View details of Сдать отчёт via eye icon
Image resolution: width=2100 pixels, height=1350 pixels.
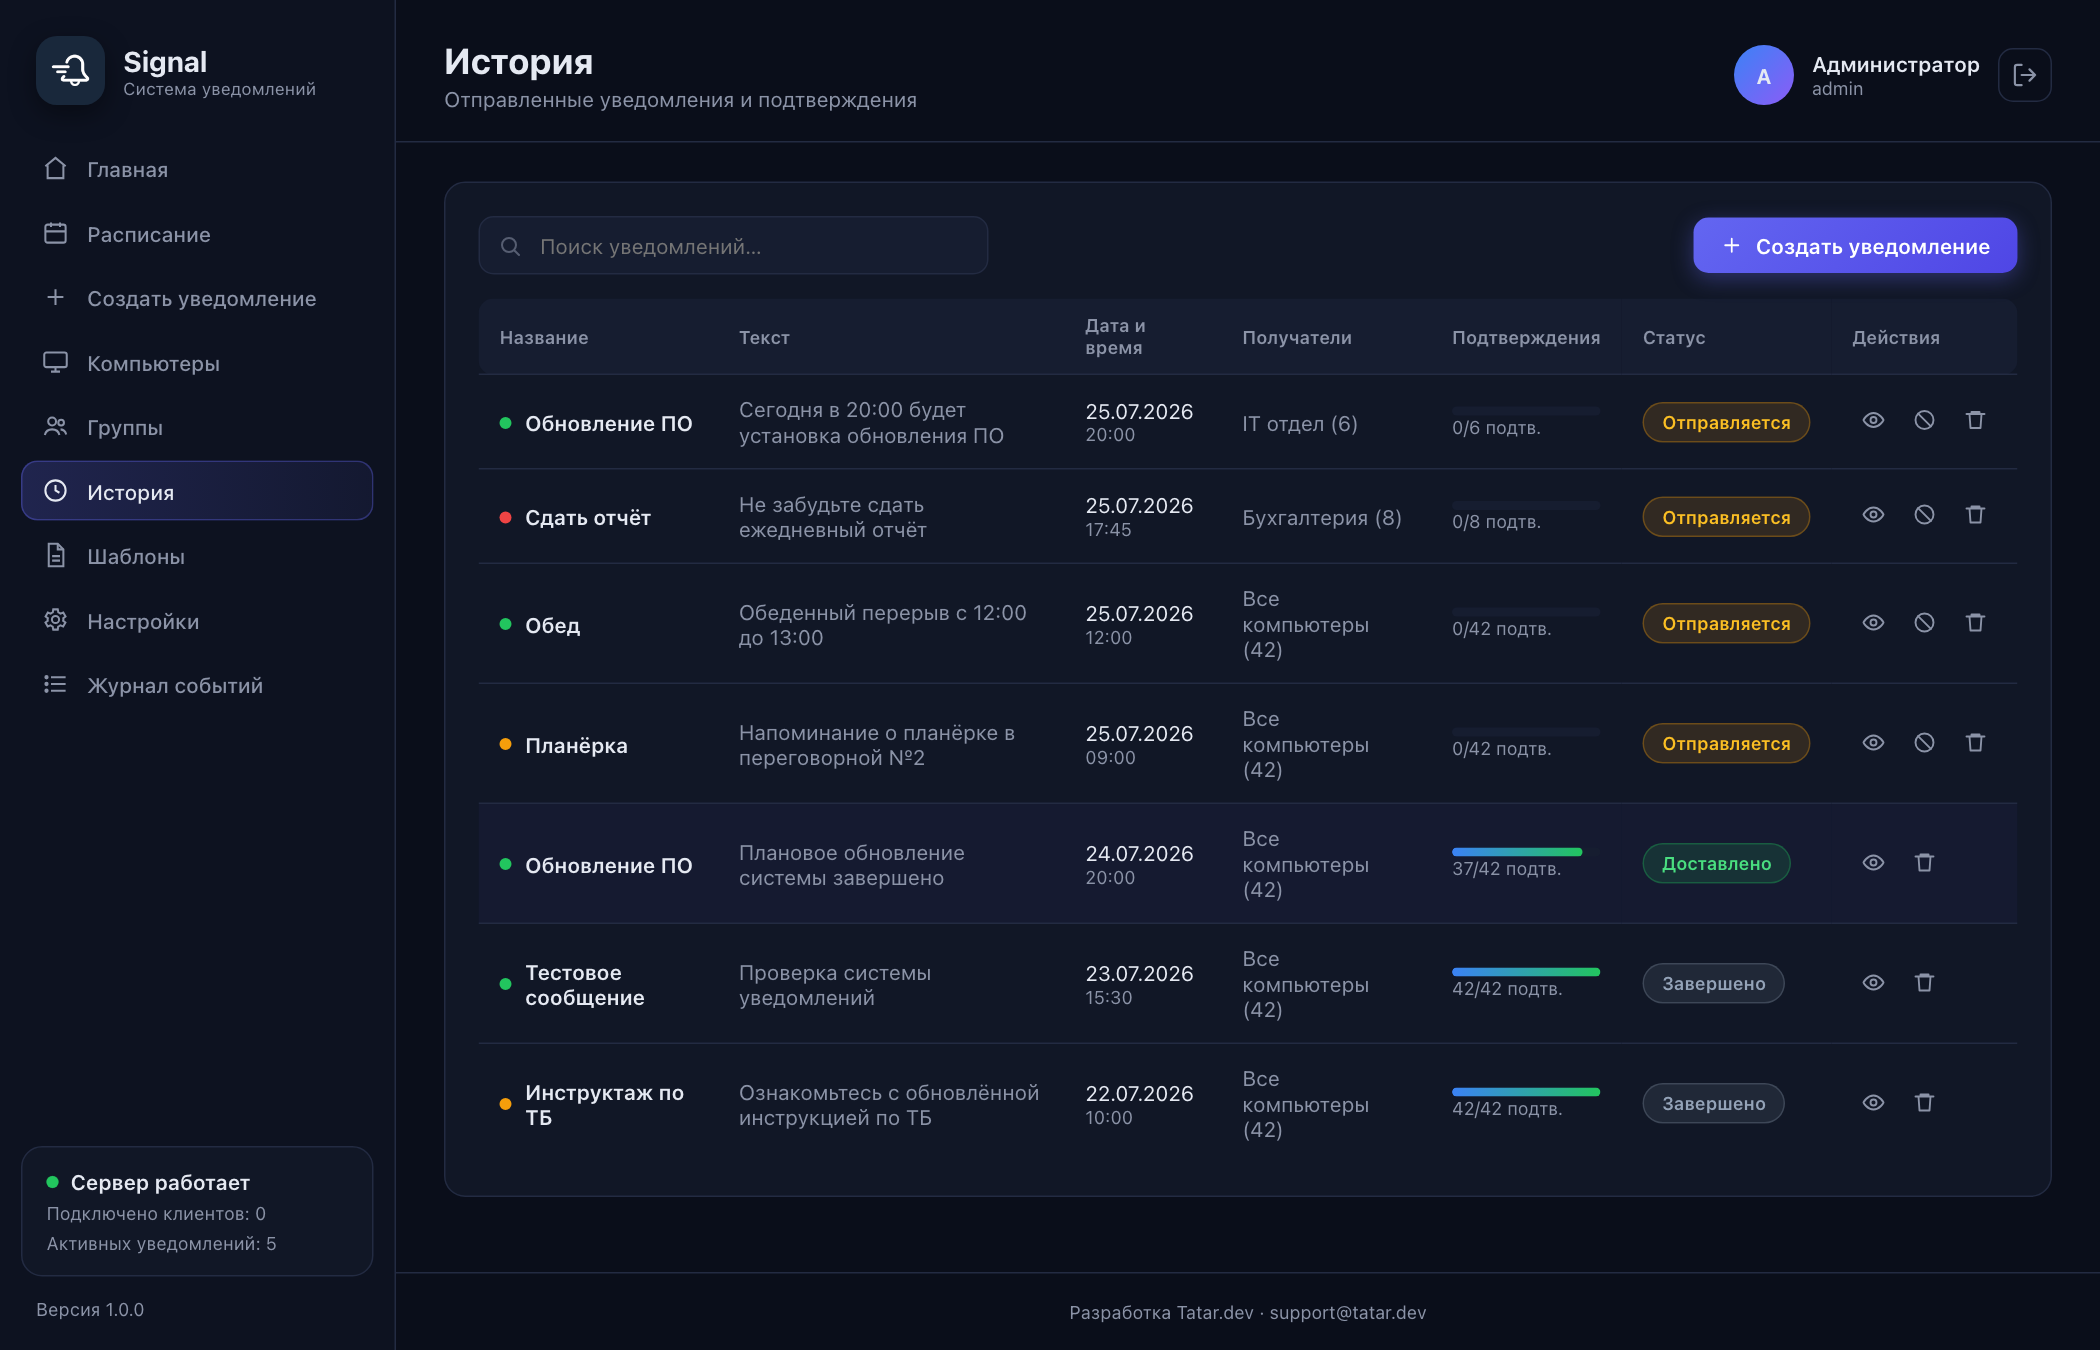point(1873,515)
